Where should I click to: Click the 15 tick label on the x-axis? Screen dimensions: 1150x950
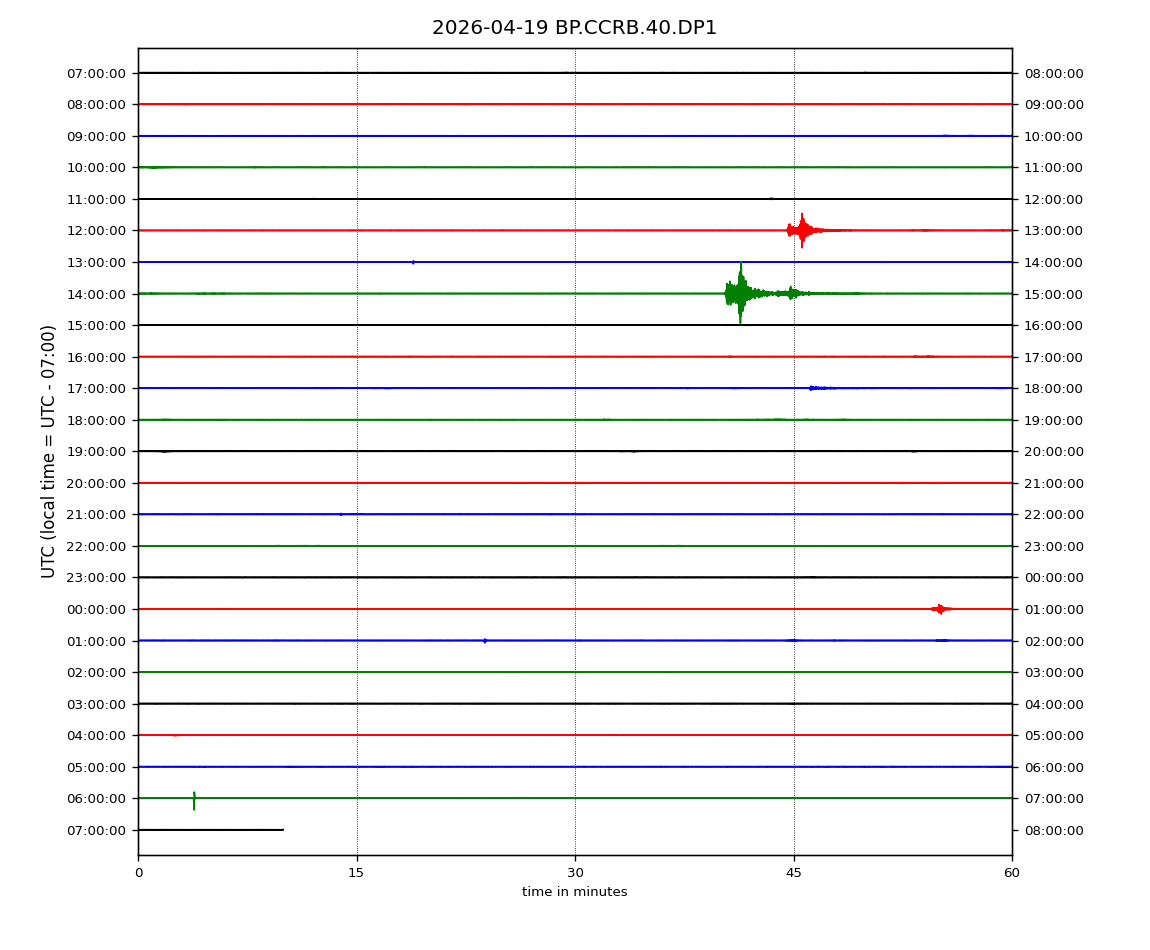click(356, 873)
